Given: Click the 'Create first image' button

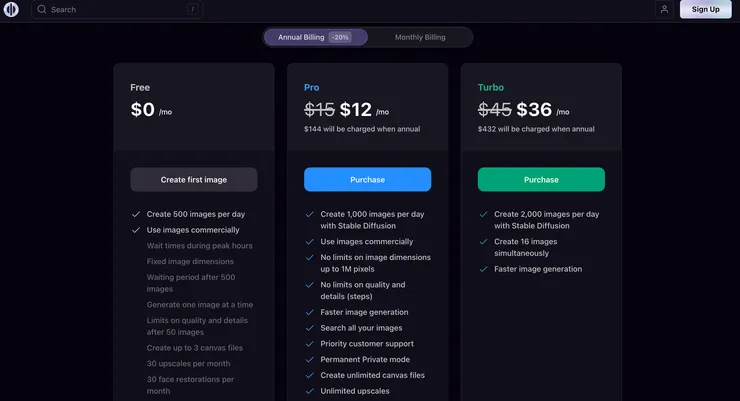Looking at the screenshot, I should click(194, 180).
